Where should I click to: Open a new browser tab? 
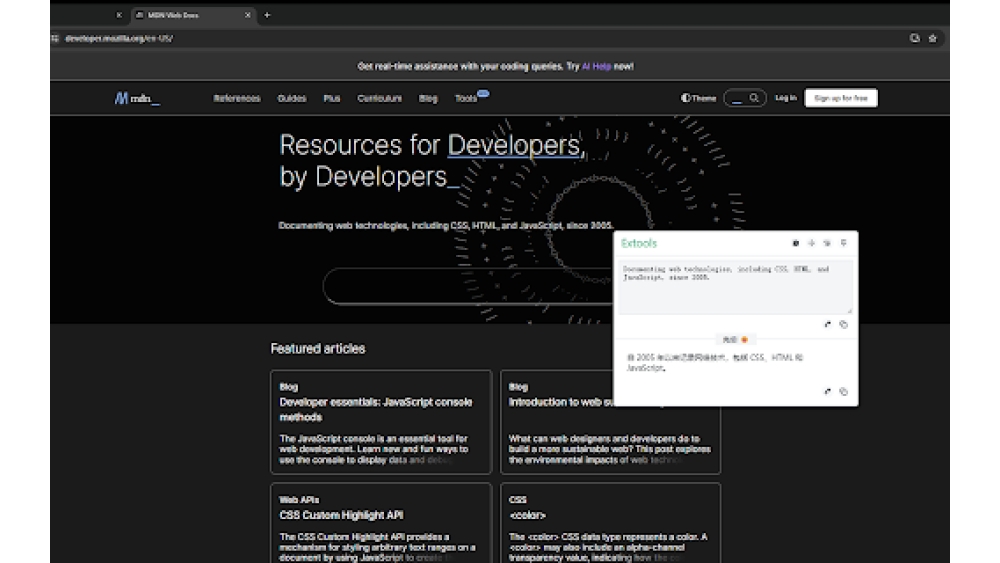click(267, 15)
